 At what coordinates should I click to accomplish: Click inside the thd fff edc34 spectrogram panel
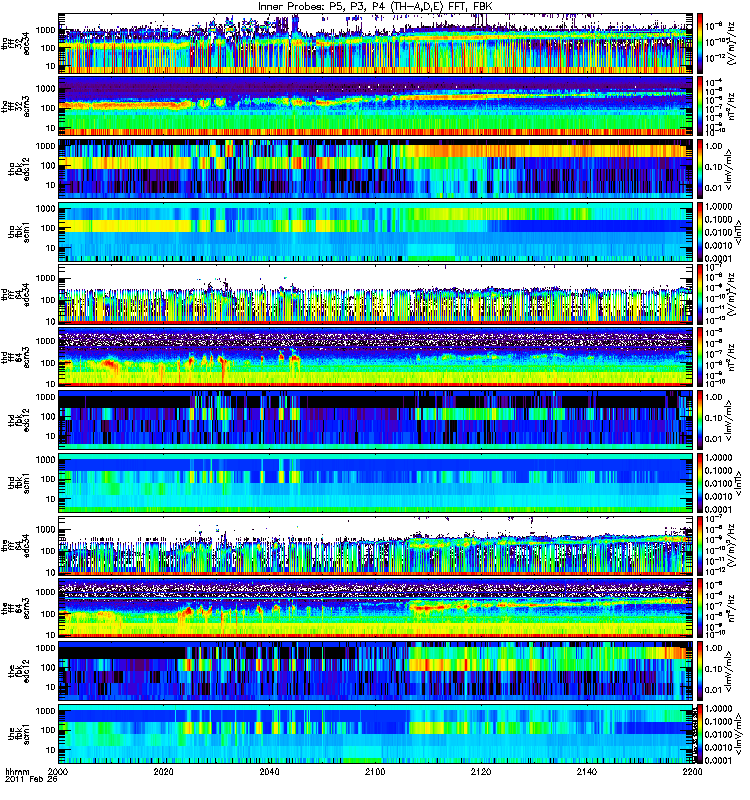tap(376, 294)
